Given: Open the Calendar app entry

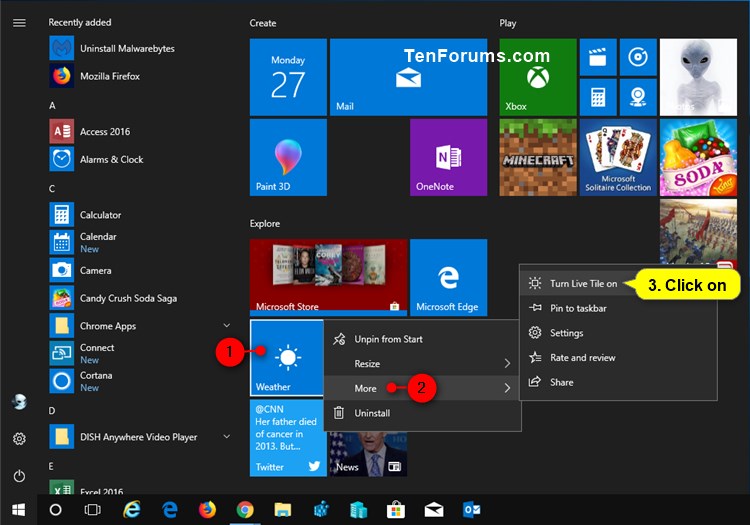Looking at the screenshot, I should coord(140,242).
